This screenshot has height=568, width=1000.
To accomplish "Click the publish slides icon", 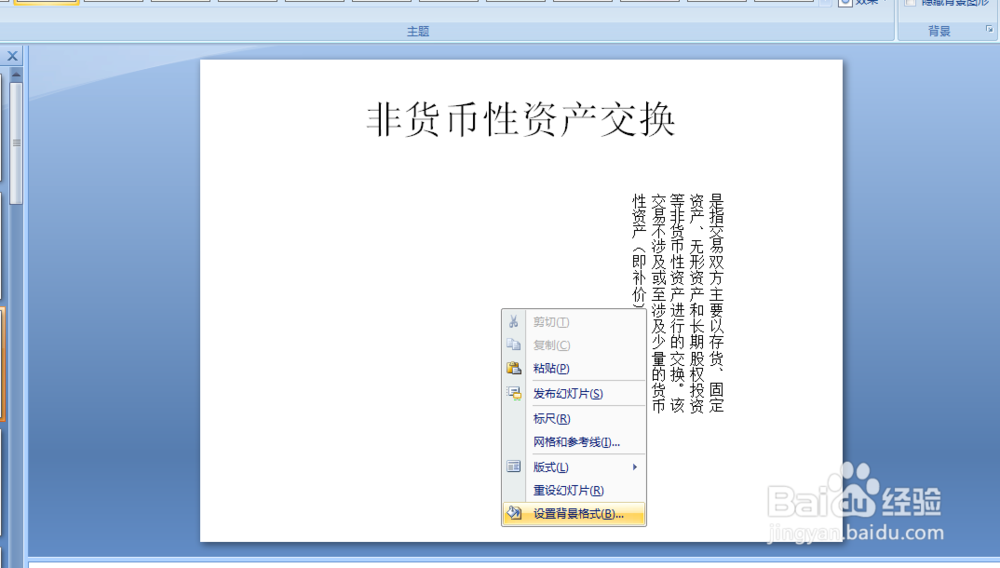I will pos(513,393).
